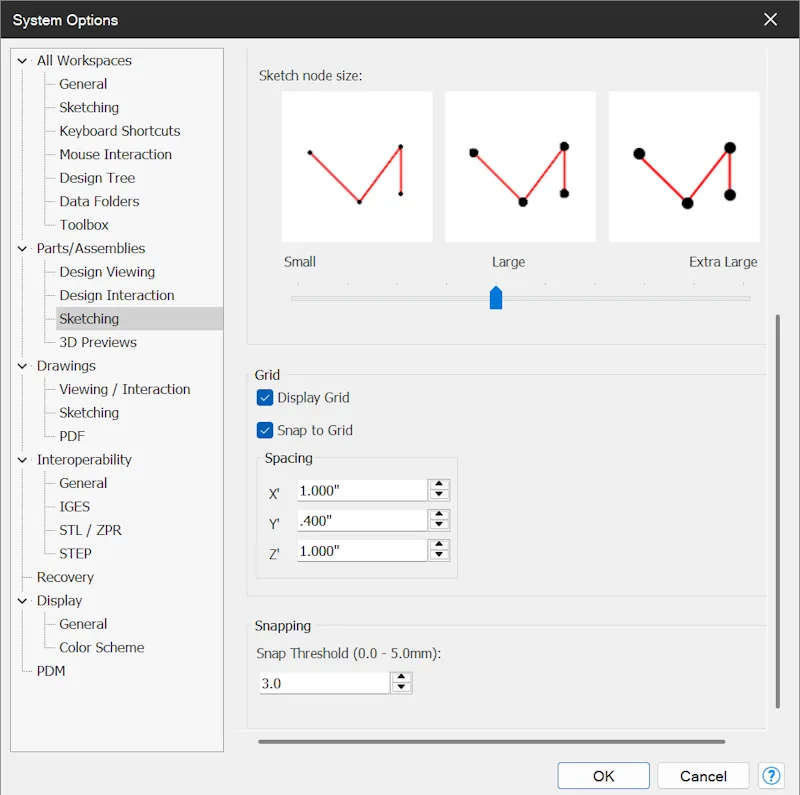Open Keyboard Shortcuts options
The width and height of the screenshot is (800, 795).
(120, 131)
